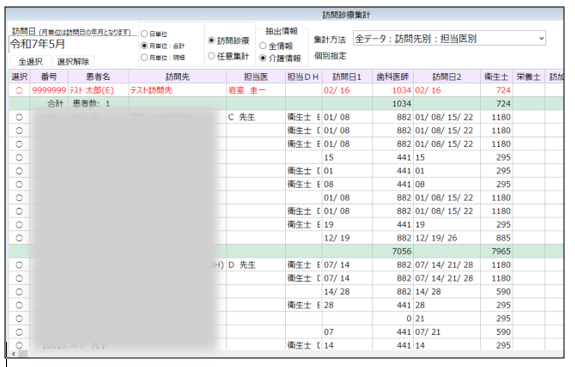
Task: Open the 集計方法 dropdown list
Action: pyautogui.click(x=449, y=38)
